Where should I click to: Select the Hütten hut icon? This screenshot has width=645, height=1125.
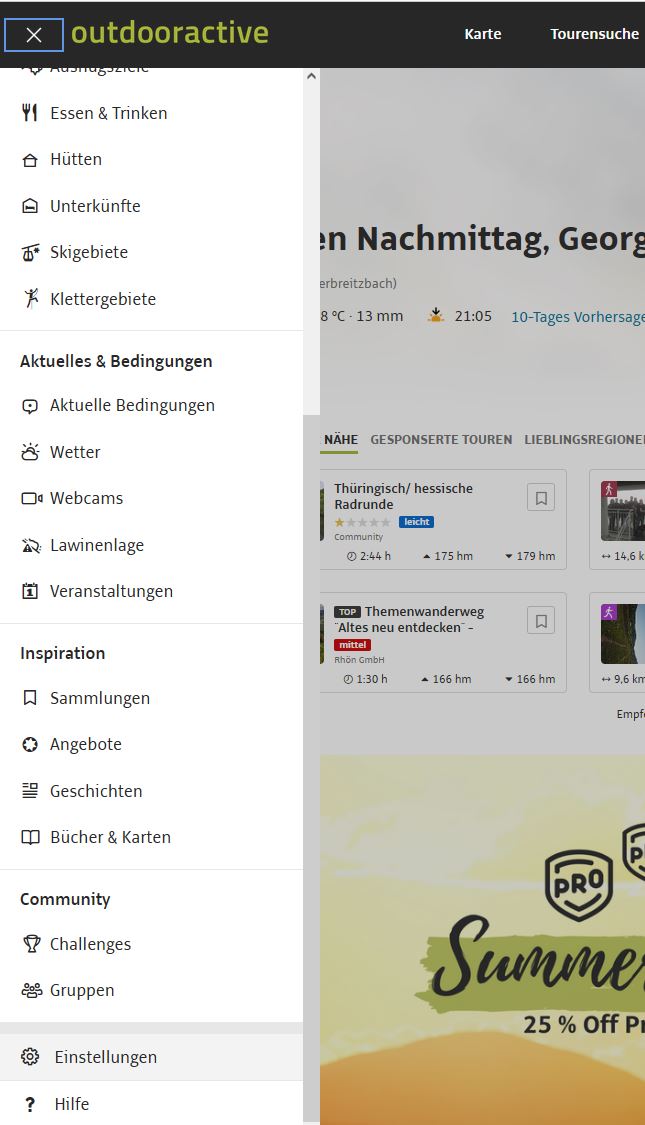point(30,160)
